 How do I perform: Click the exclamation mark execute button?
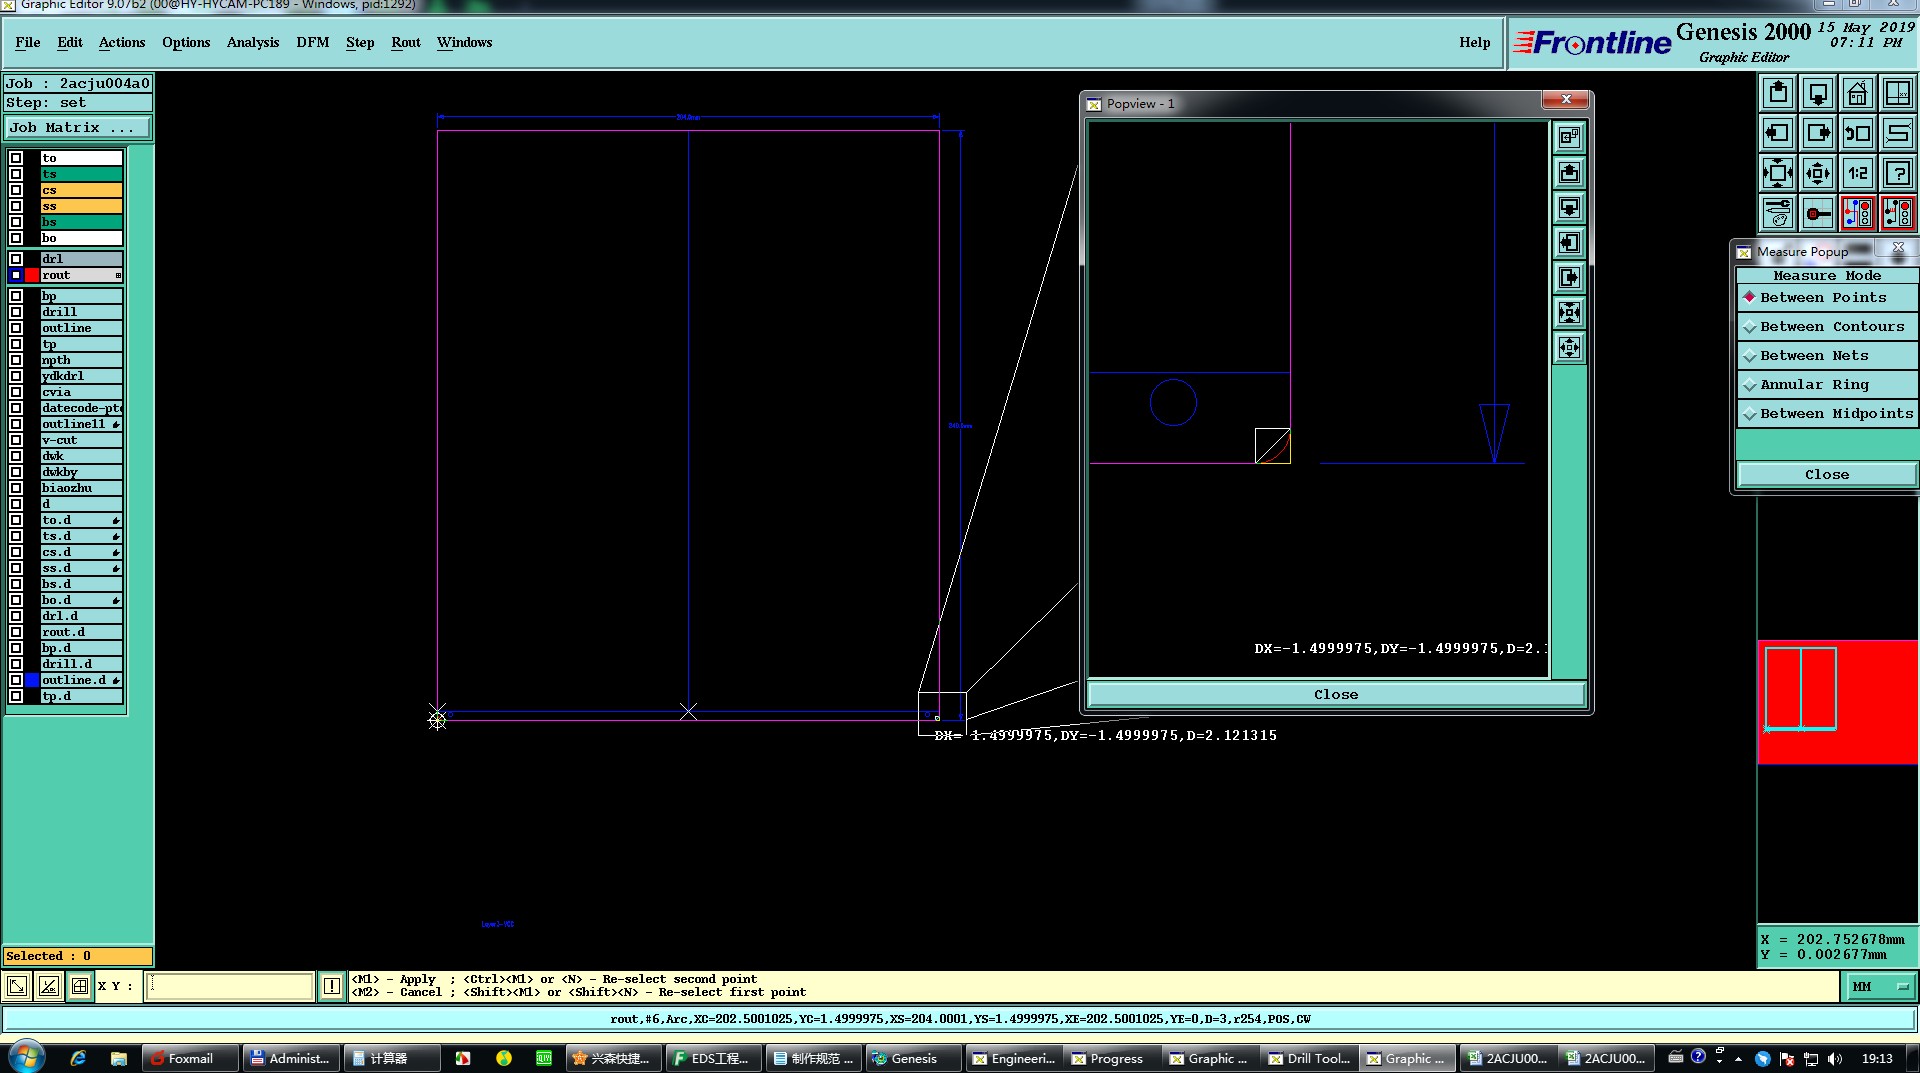332,986
